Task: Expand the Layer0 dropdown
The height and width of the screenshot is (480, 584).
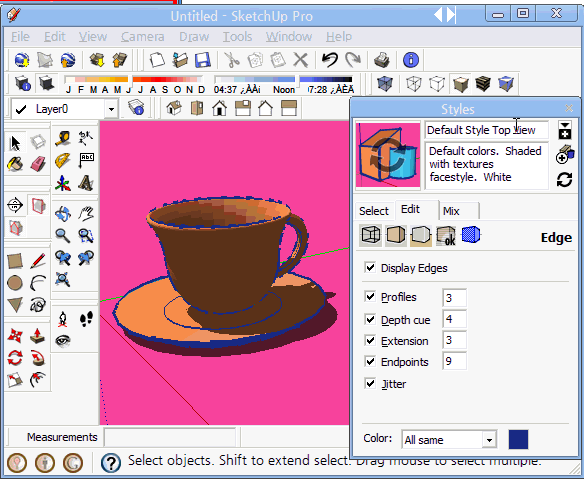Action: click(x=111, y=109)
